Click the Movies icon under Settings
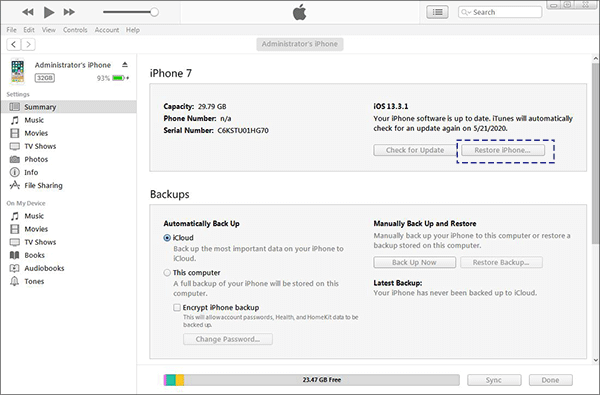600x395 pixels. click(15, 133)
